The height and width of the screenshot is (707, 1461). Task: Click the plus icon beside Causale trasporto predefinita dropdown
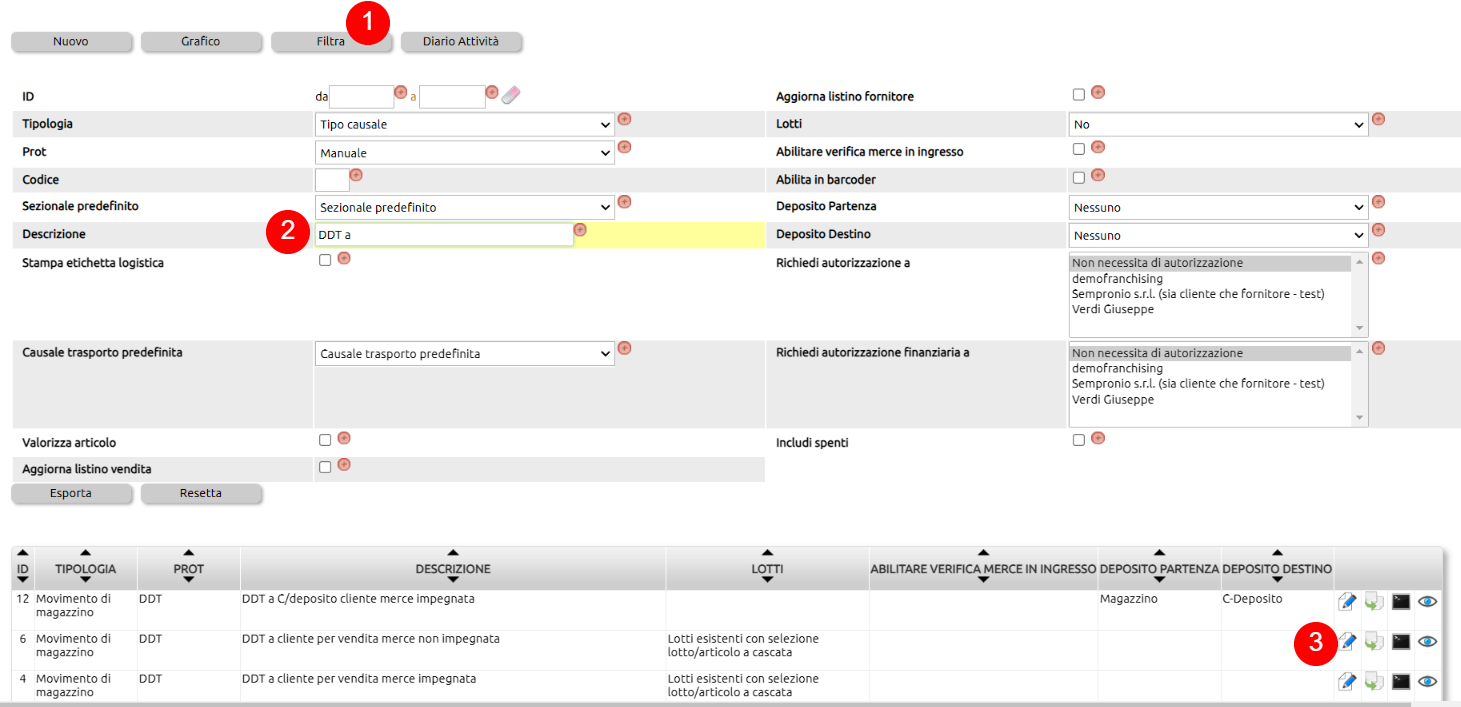(625, 348)
